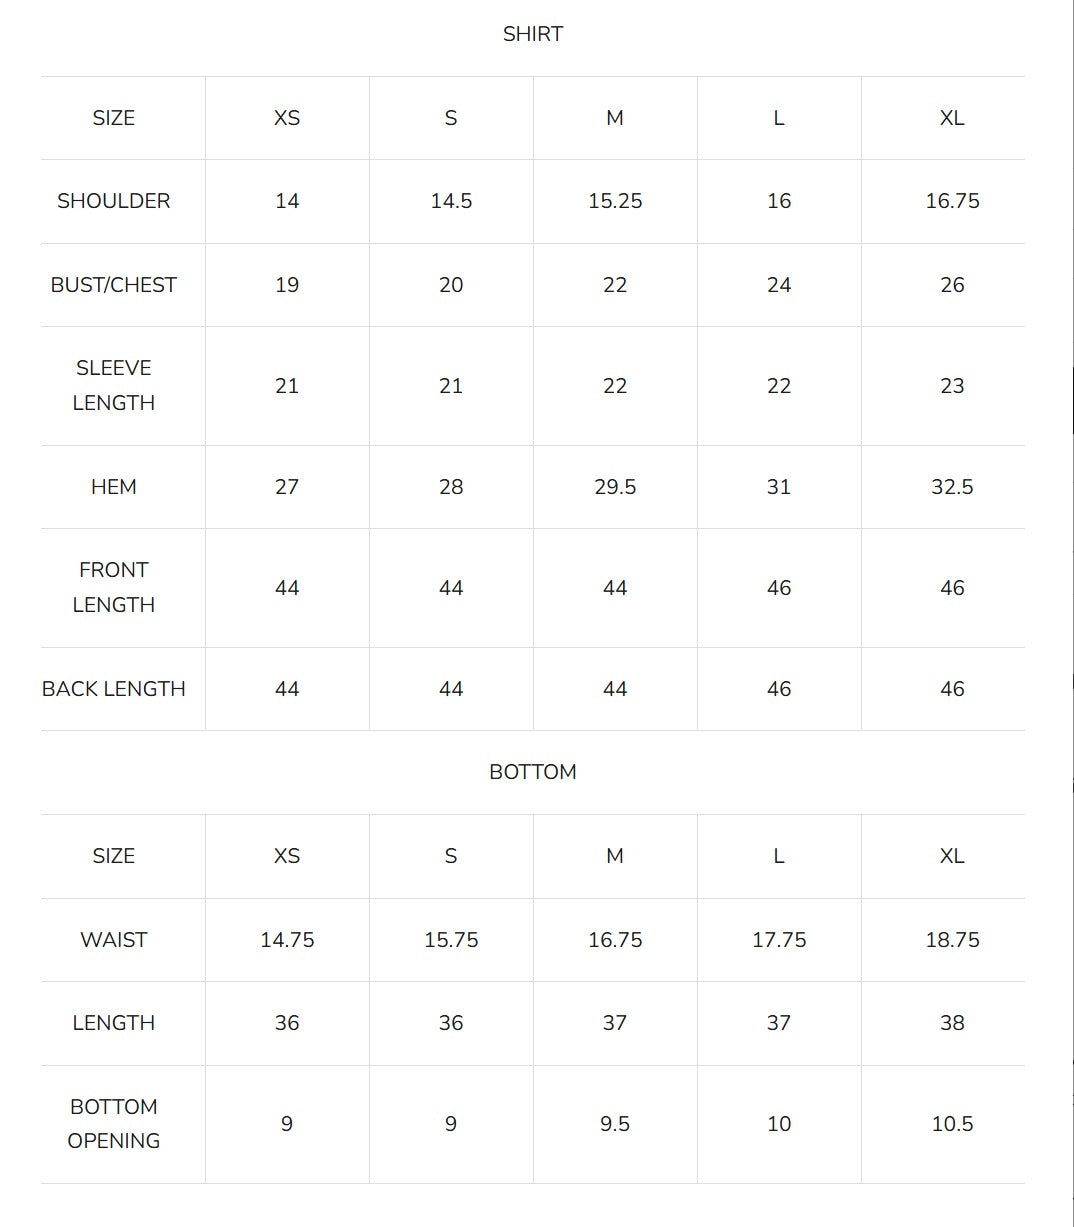
Task: Select the XS column header in SHIRT table
Action: pos(287,118)
